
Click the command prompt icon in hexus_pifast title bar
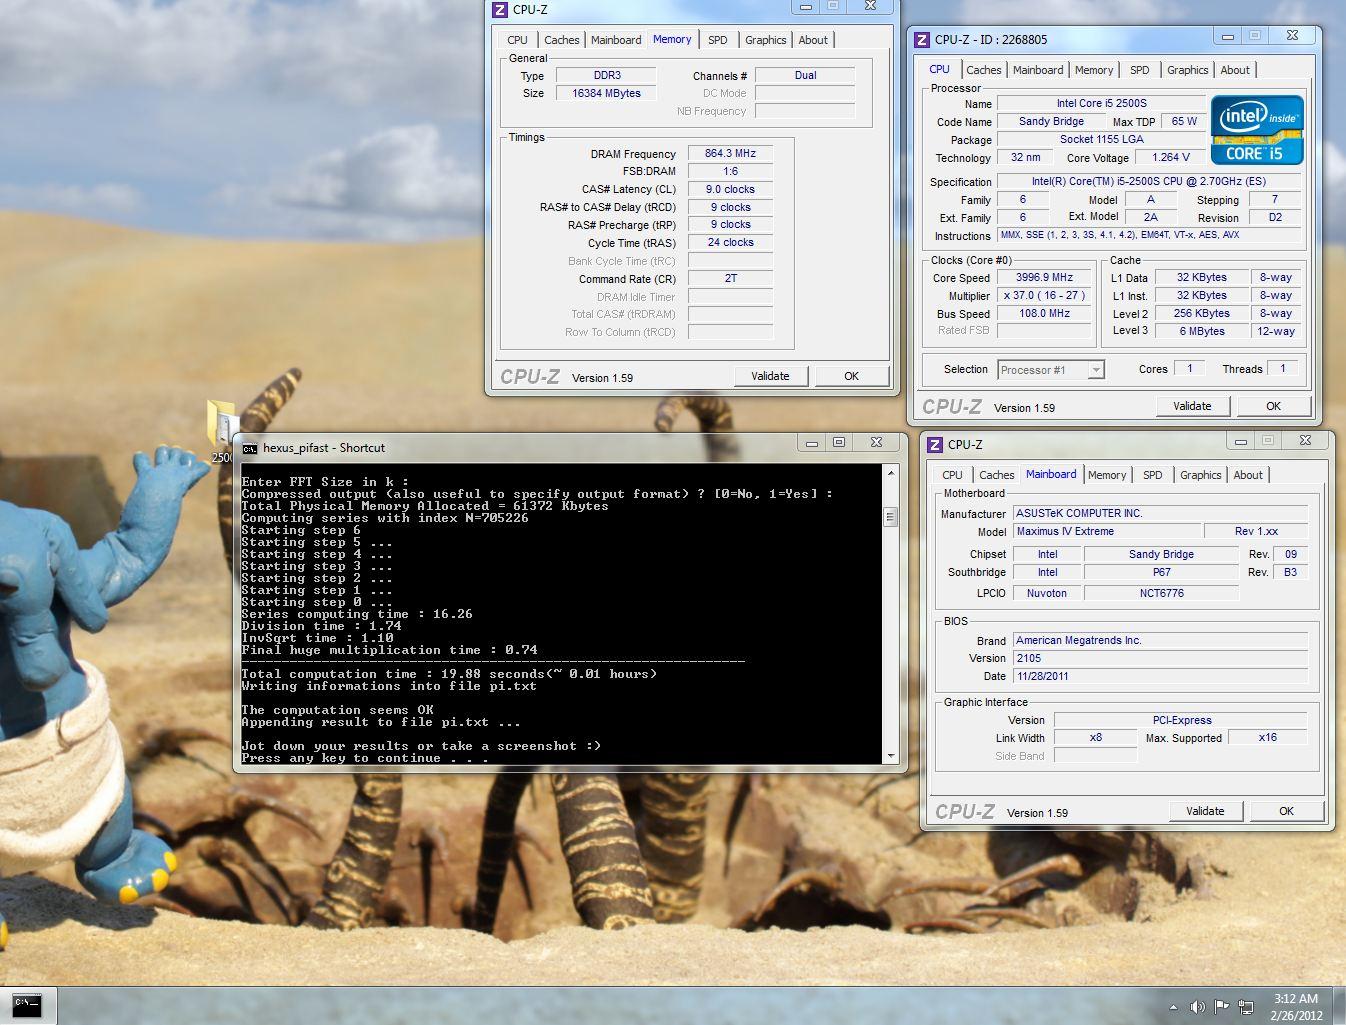pyautogui.click(x=250, y=448)
